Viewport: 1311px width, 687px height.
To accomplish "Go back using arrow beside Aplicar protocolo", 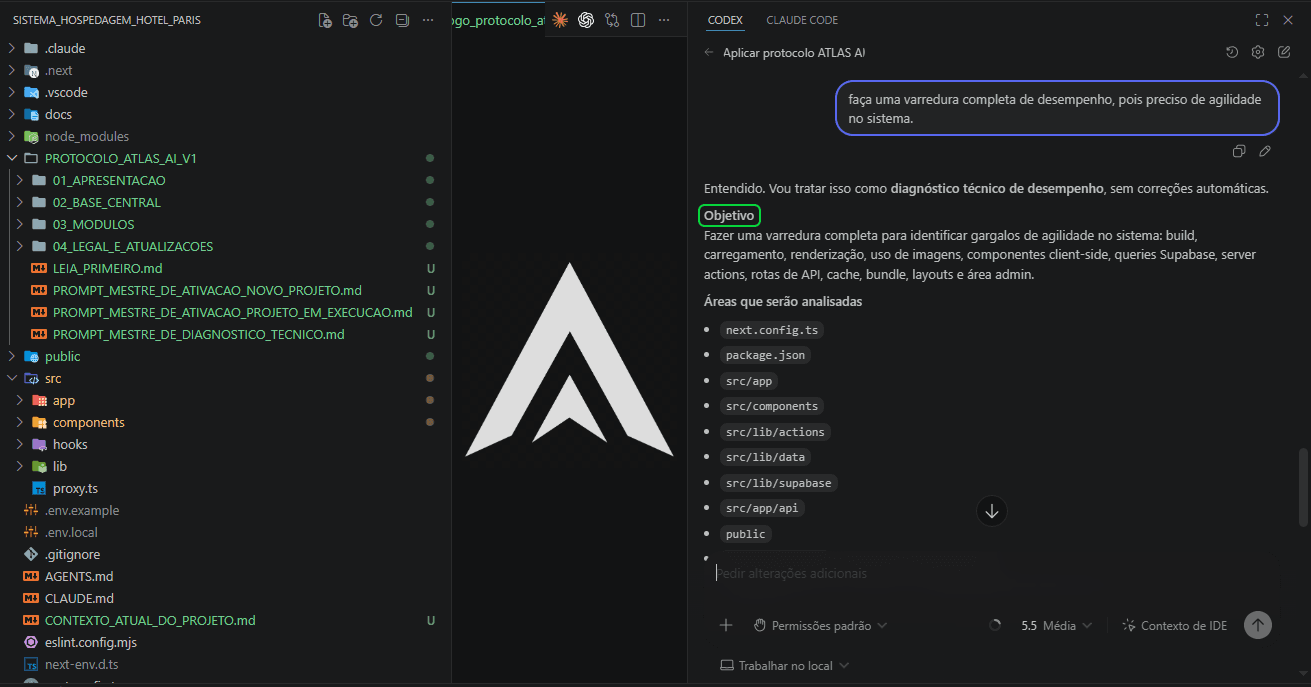I will tap(709, 52).
